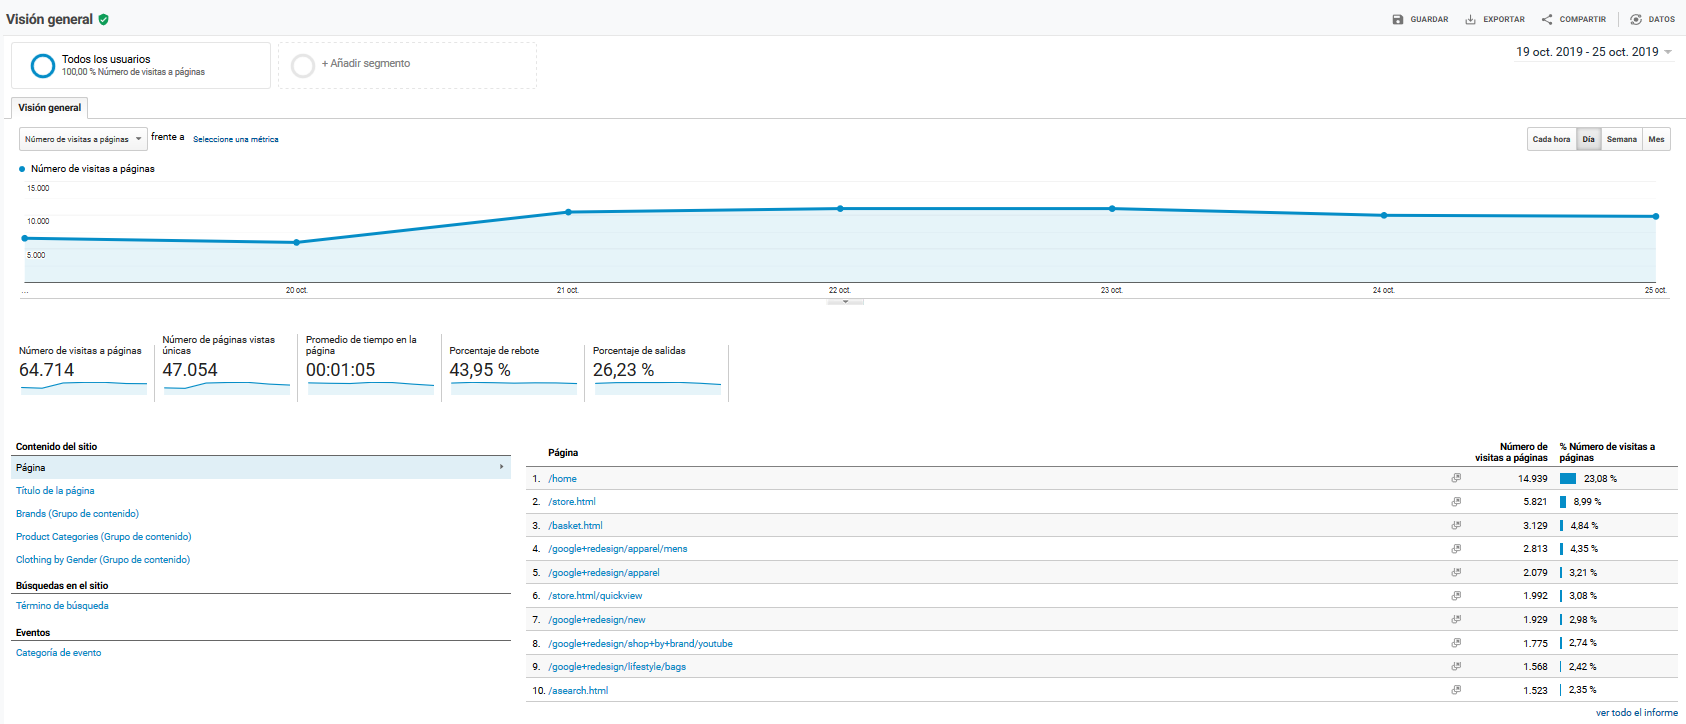Click + Añadir segmento

[366, 63]
